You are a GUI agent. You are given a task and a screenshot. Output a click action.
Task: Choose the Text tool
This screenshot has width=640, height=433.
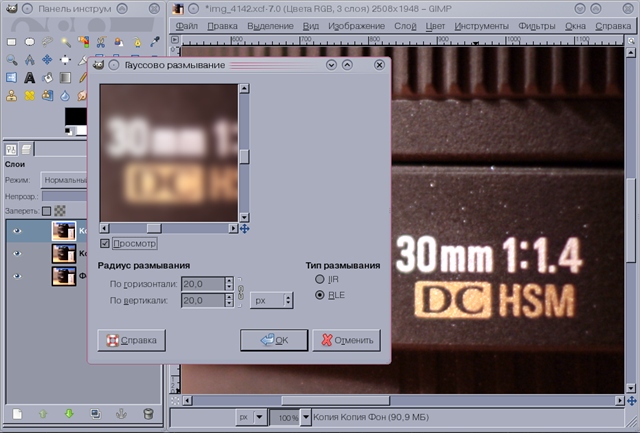(29, 77)
